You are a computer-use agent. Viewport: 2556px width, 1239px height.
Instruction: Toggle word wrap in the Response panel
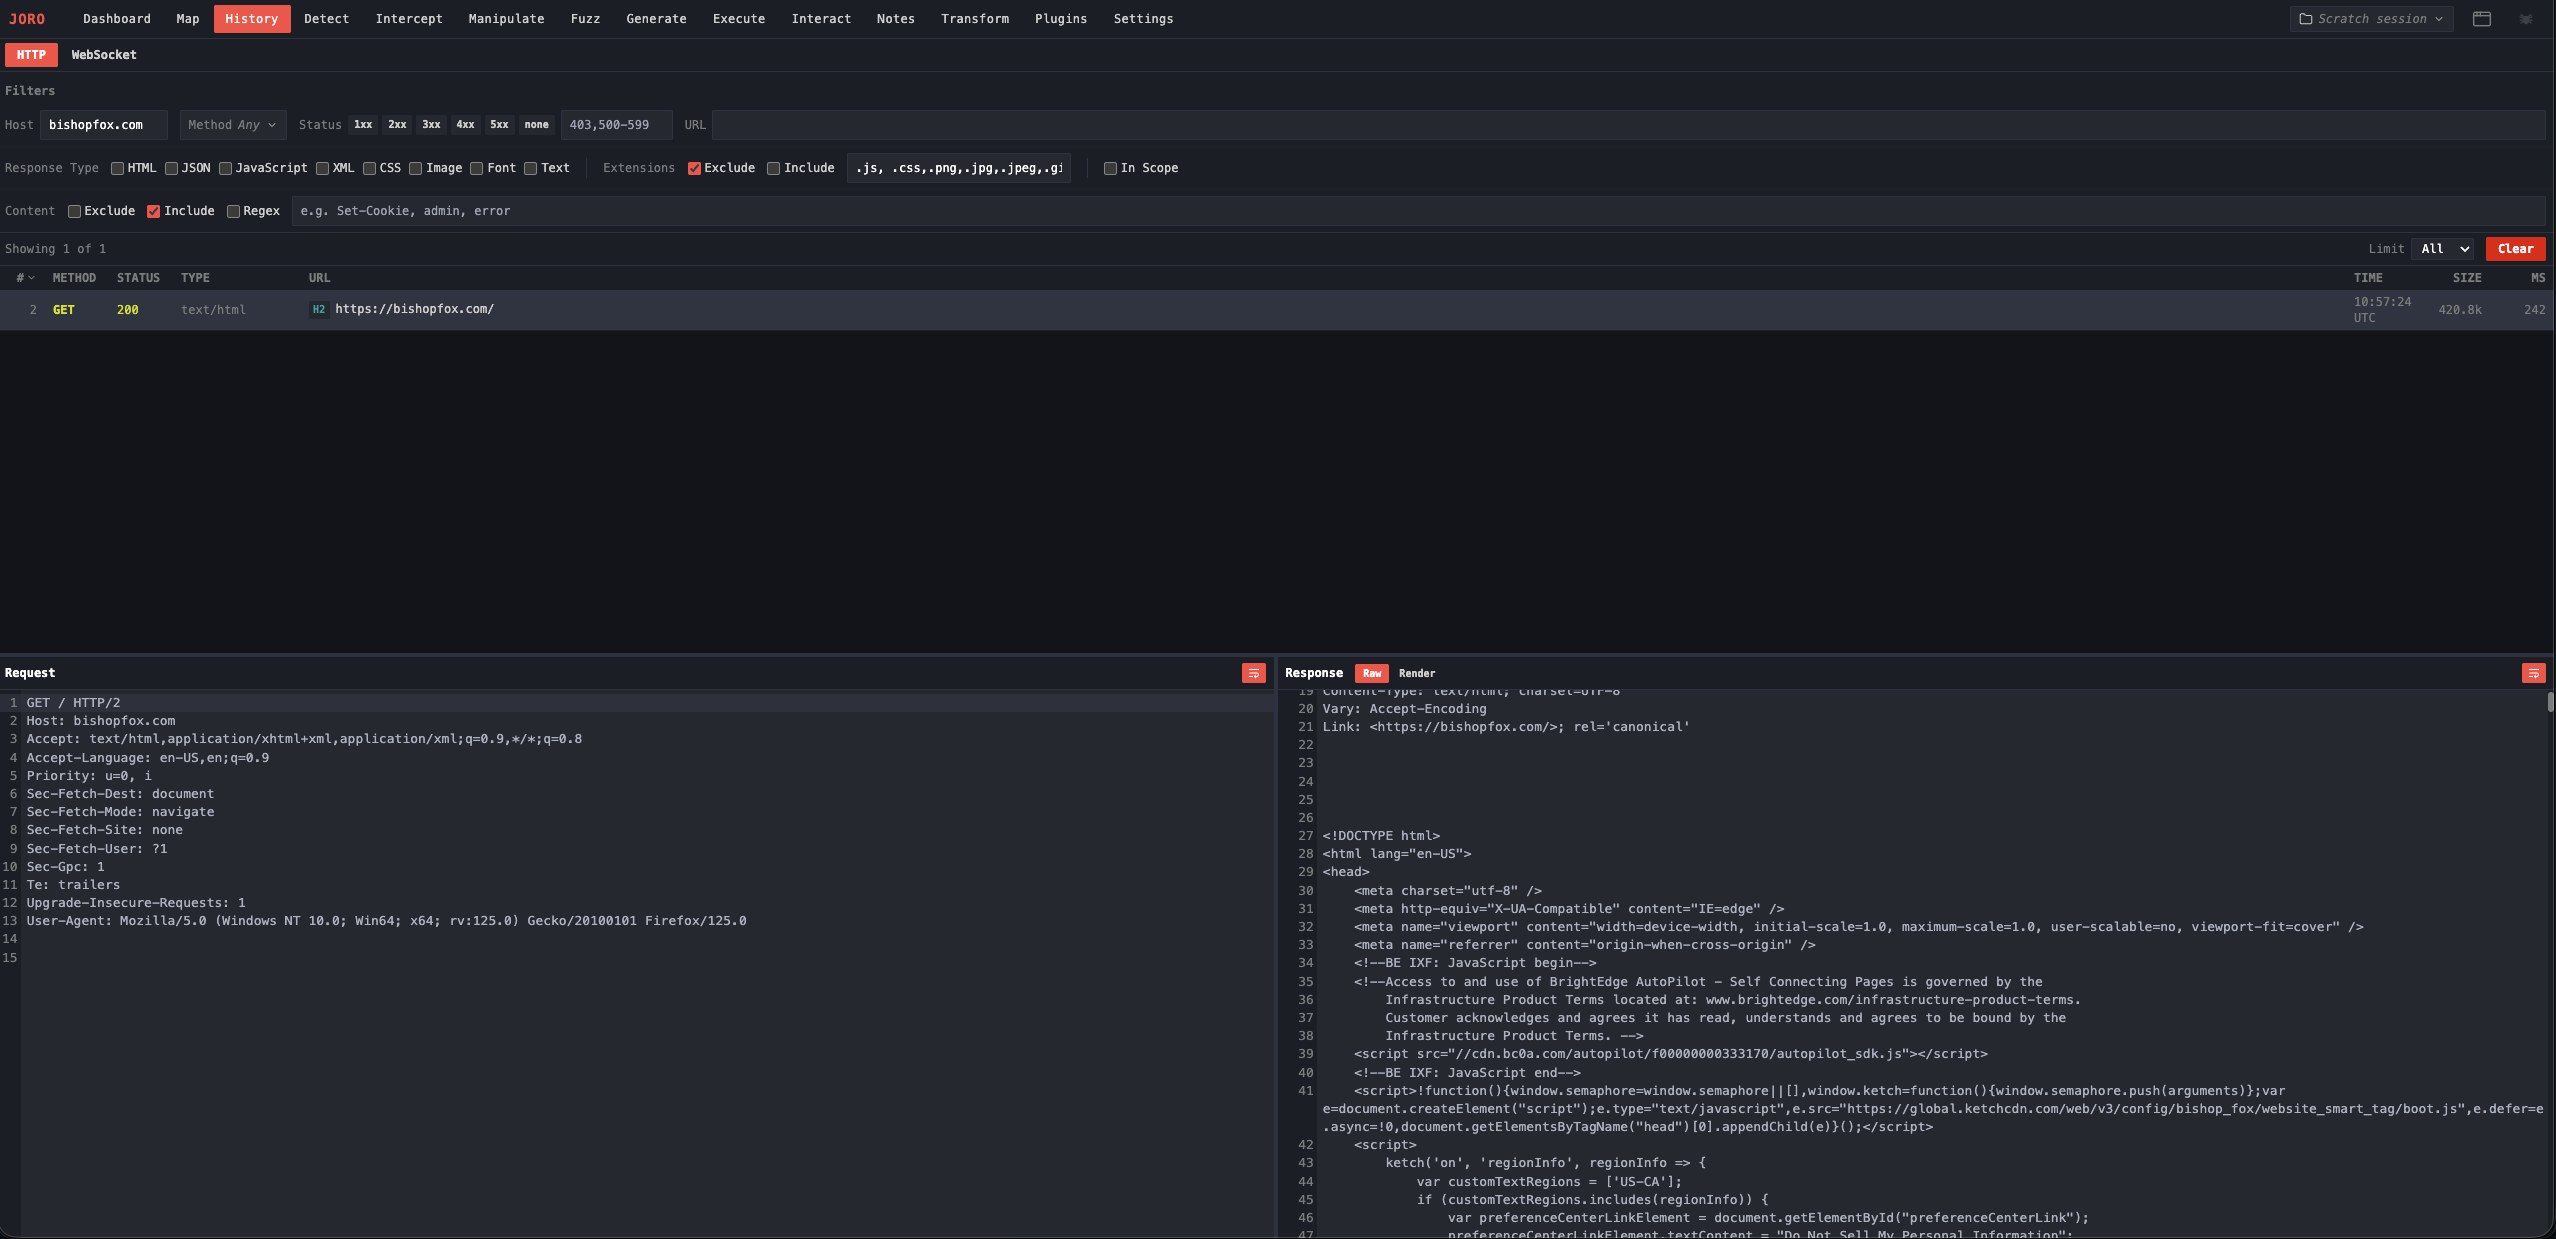click(x=2533, y=673)
